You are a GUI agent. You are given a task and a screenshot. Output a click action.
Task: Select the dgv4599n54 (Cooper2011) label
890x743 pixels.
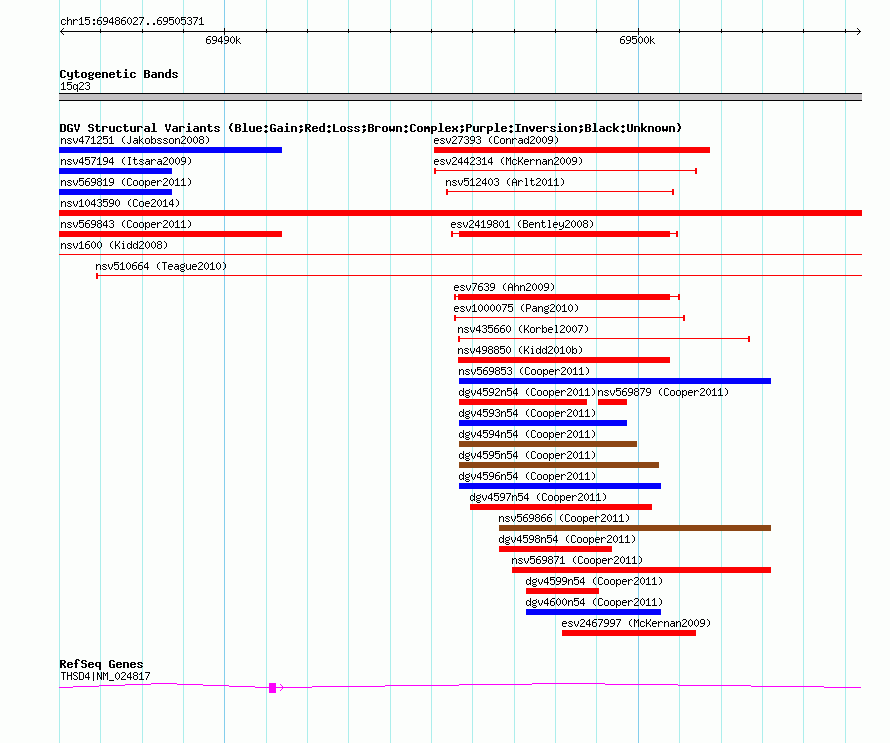[594, 581]
